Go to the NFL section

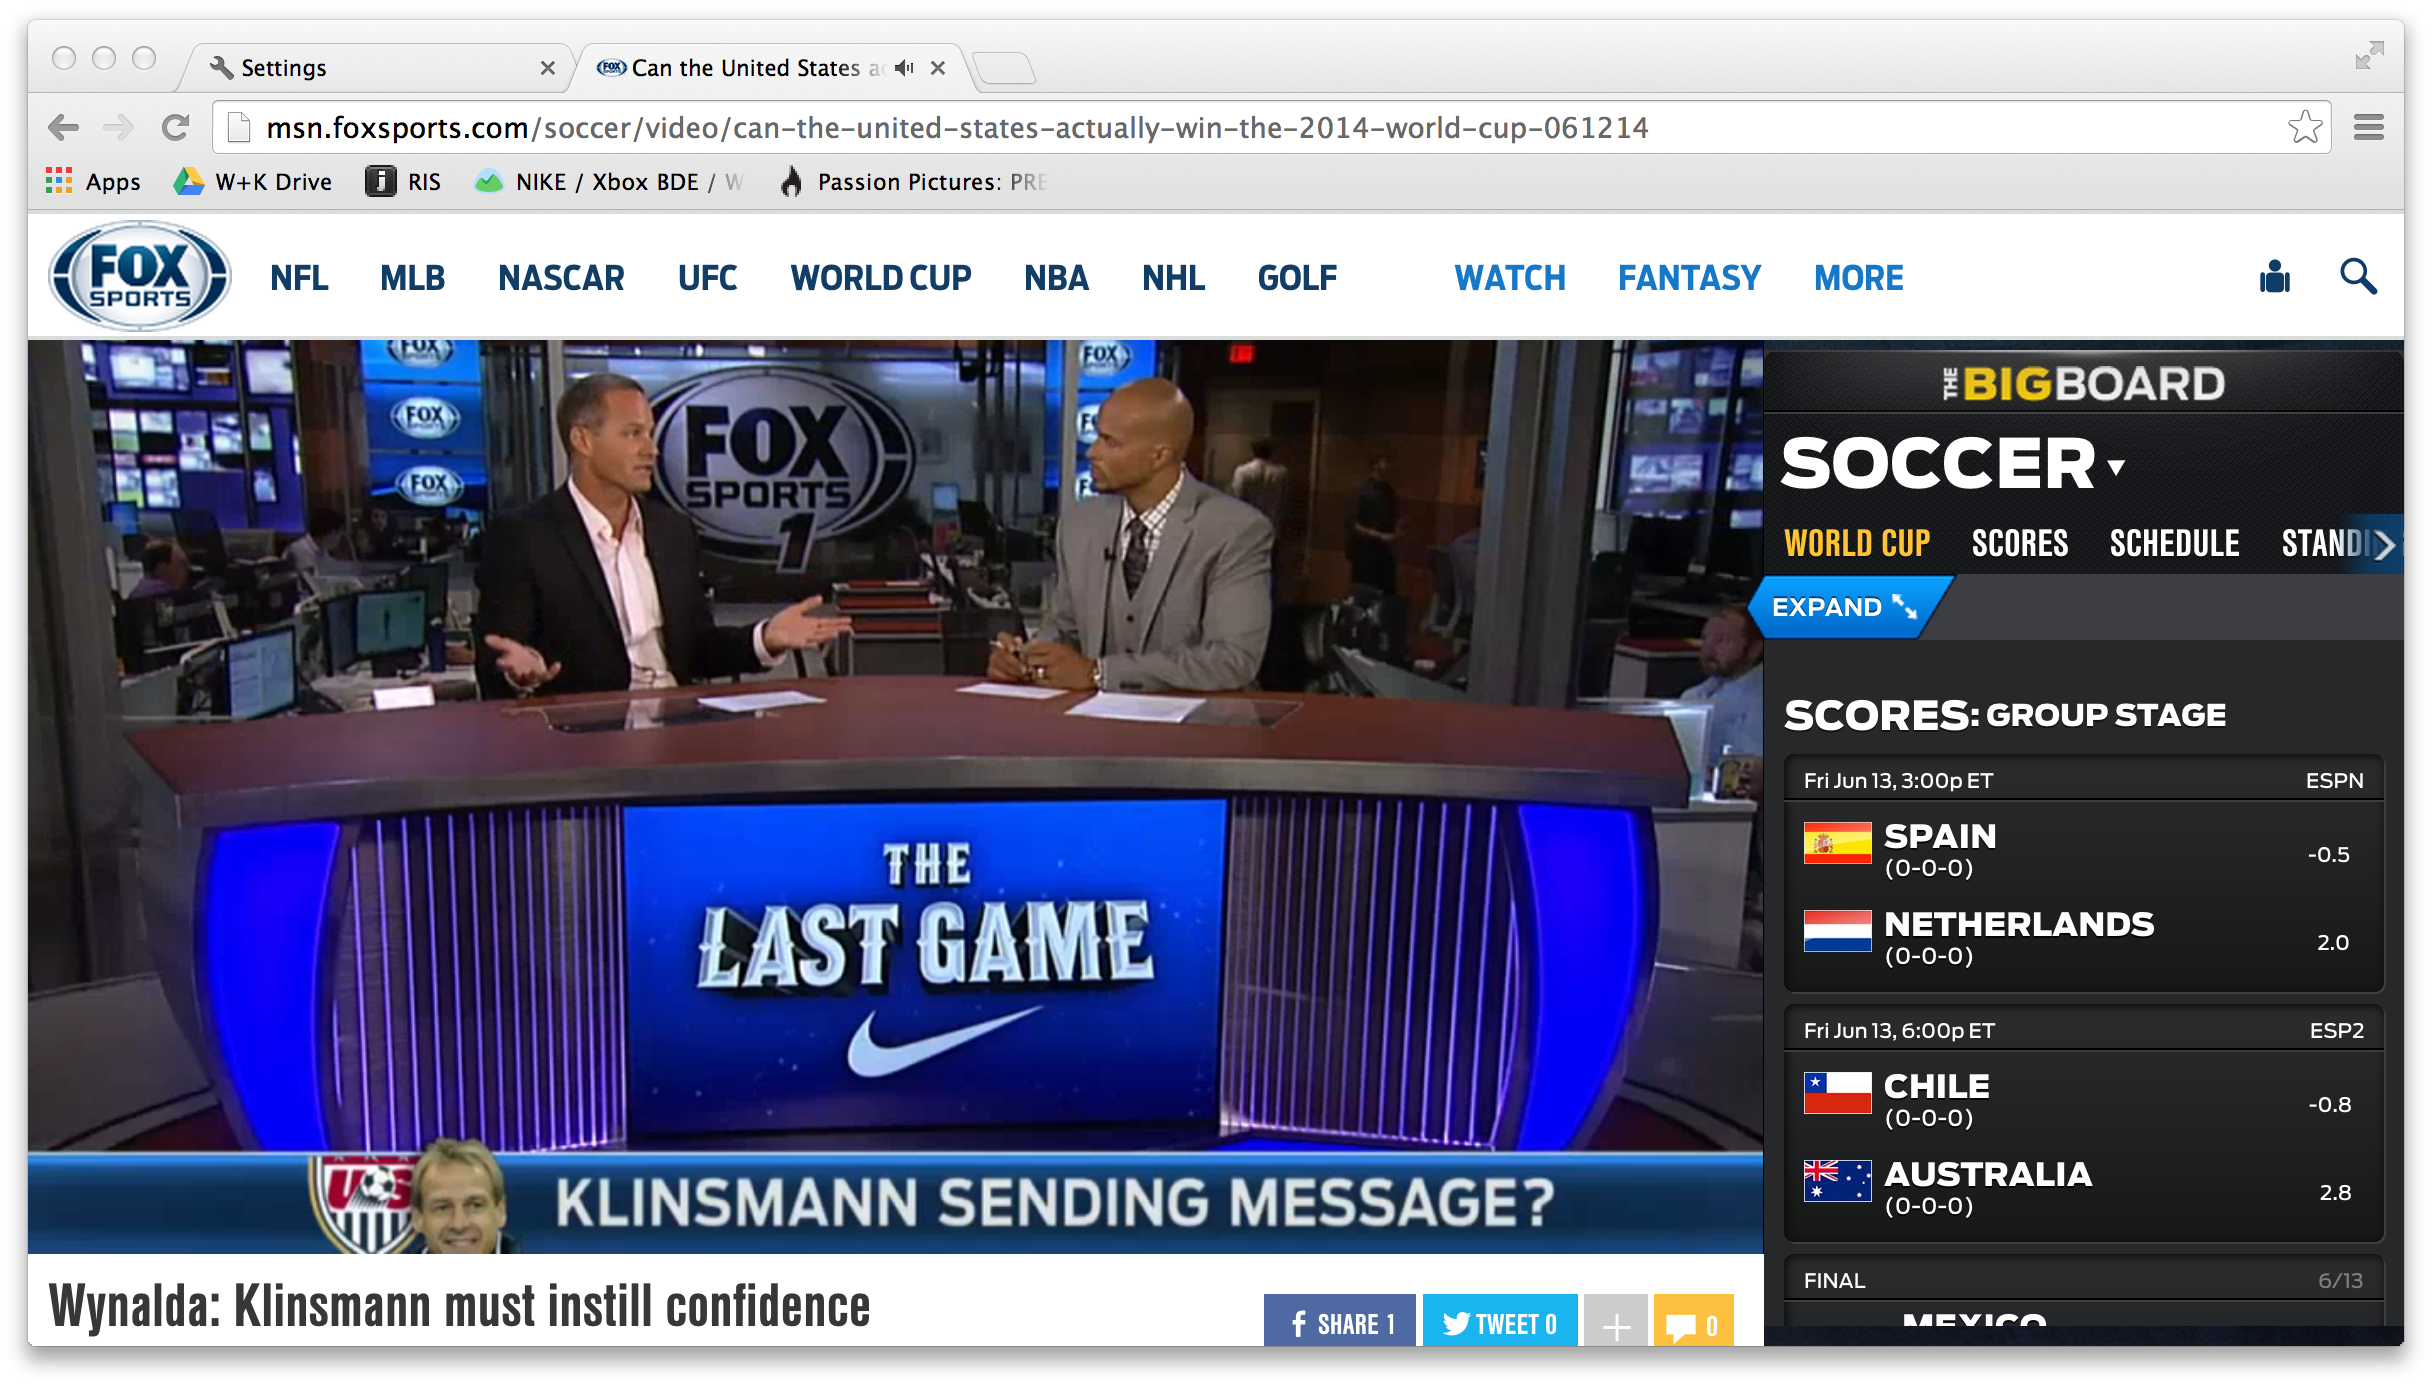click(299, 278)
